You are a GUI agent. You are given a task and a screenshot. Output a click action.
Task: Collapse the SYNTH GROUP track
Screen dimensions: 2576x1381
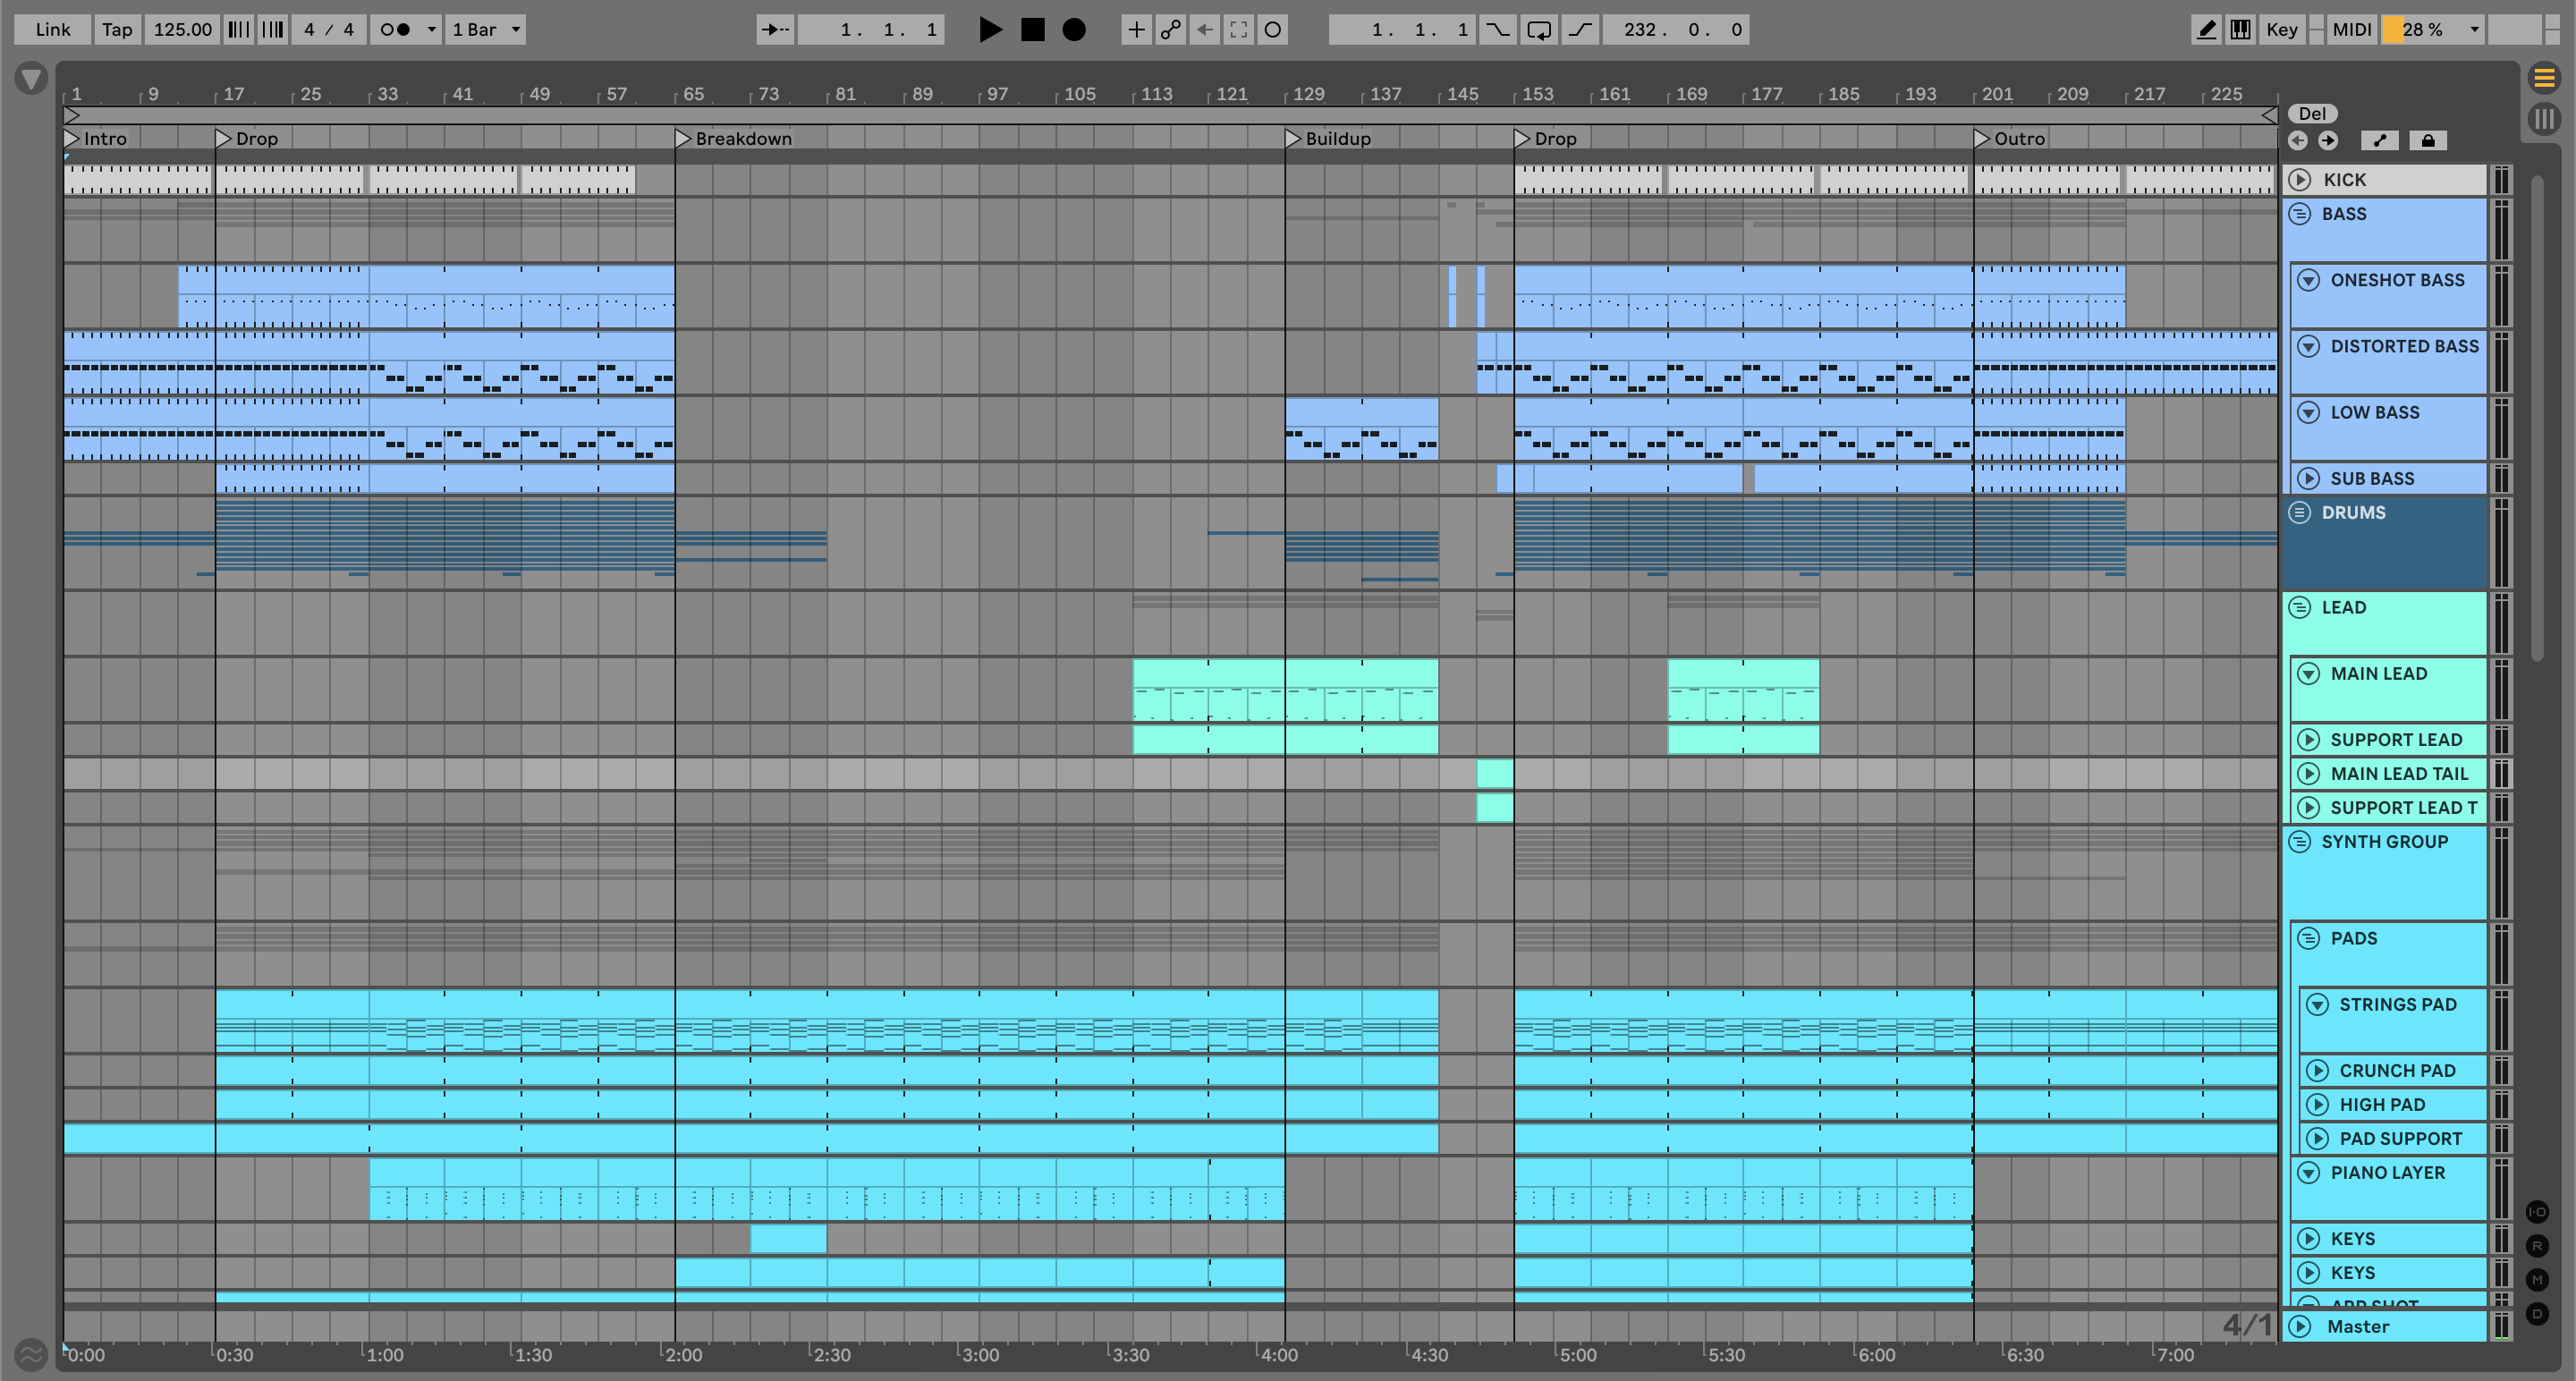pos(2299,842)
